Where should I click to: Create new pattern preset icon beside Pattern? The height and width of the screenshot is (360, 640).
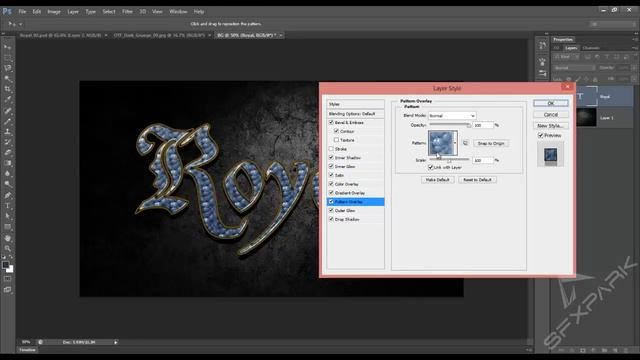(x=465, y=143)
